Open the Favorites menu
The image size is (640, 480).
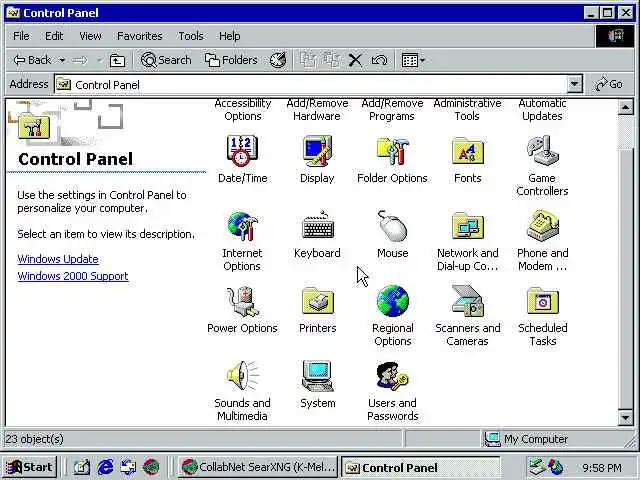pos(140,36)
